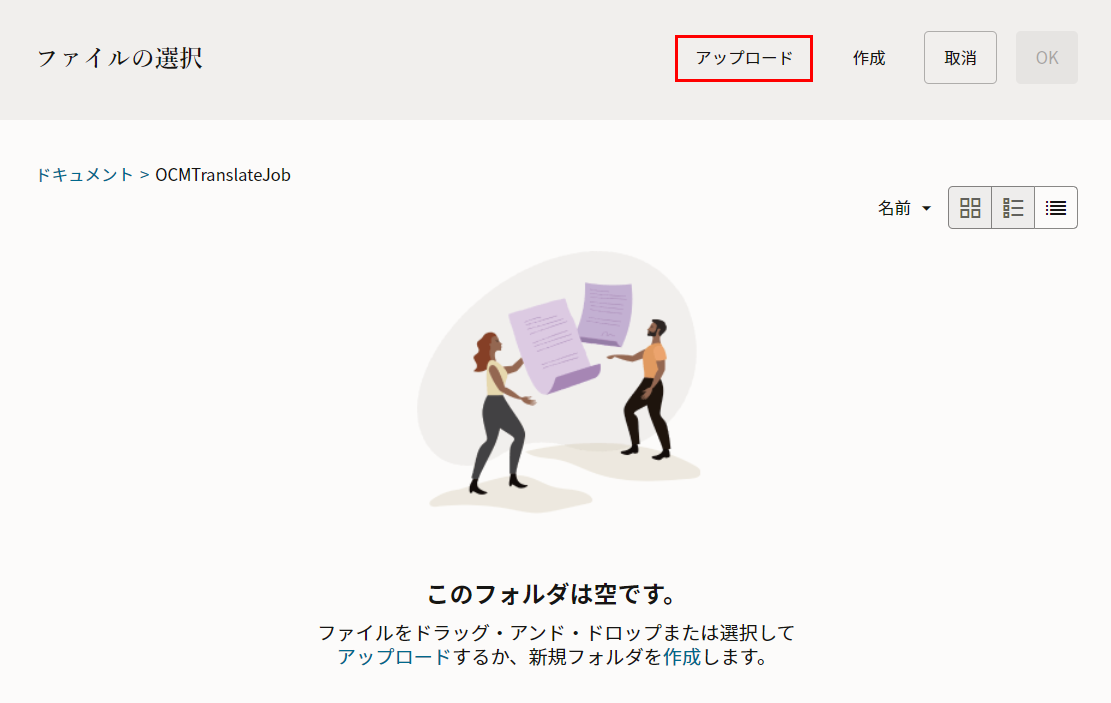Screen dimensions: 1111x703
Task: Open the 名前 sort dropdown
Action: (x=904, y=208)
